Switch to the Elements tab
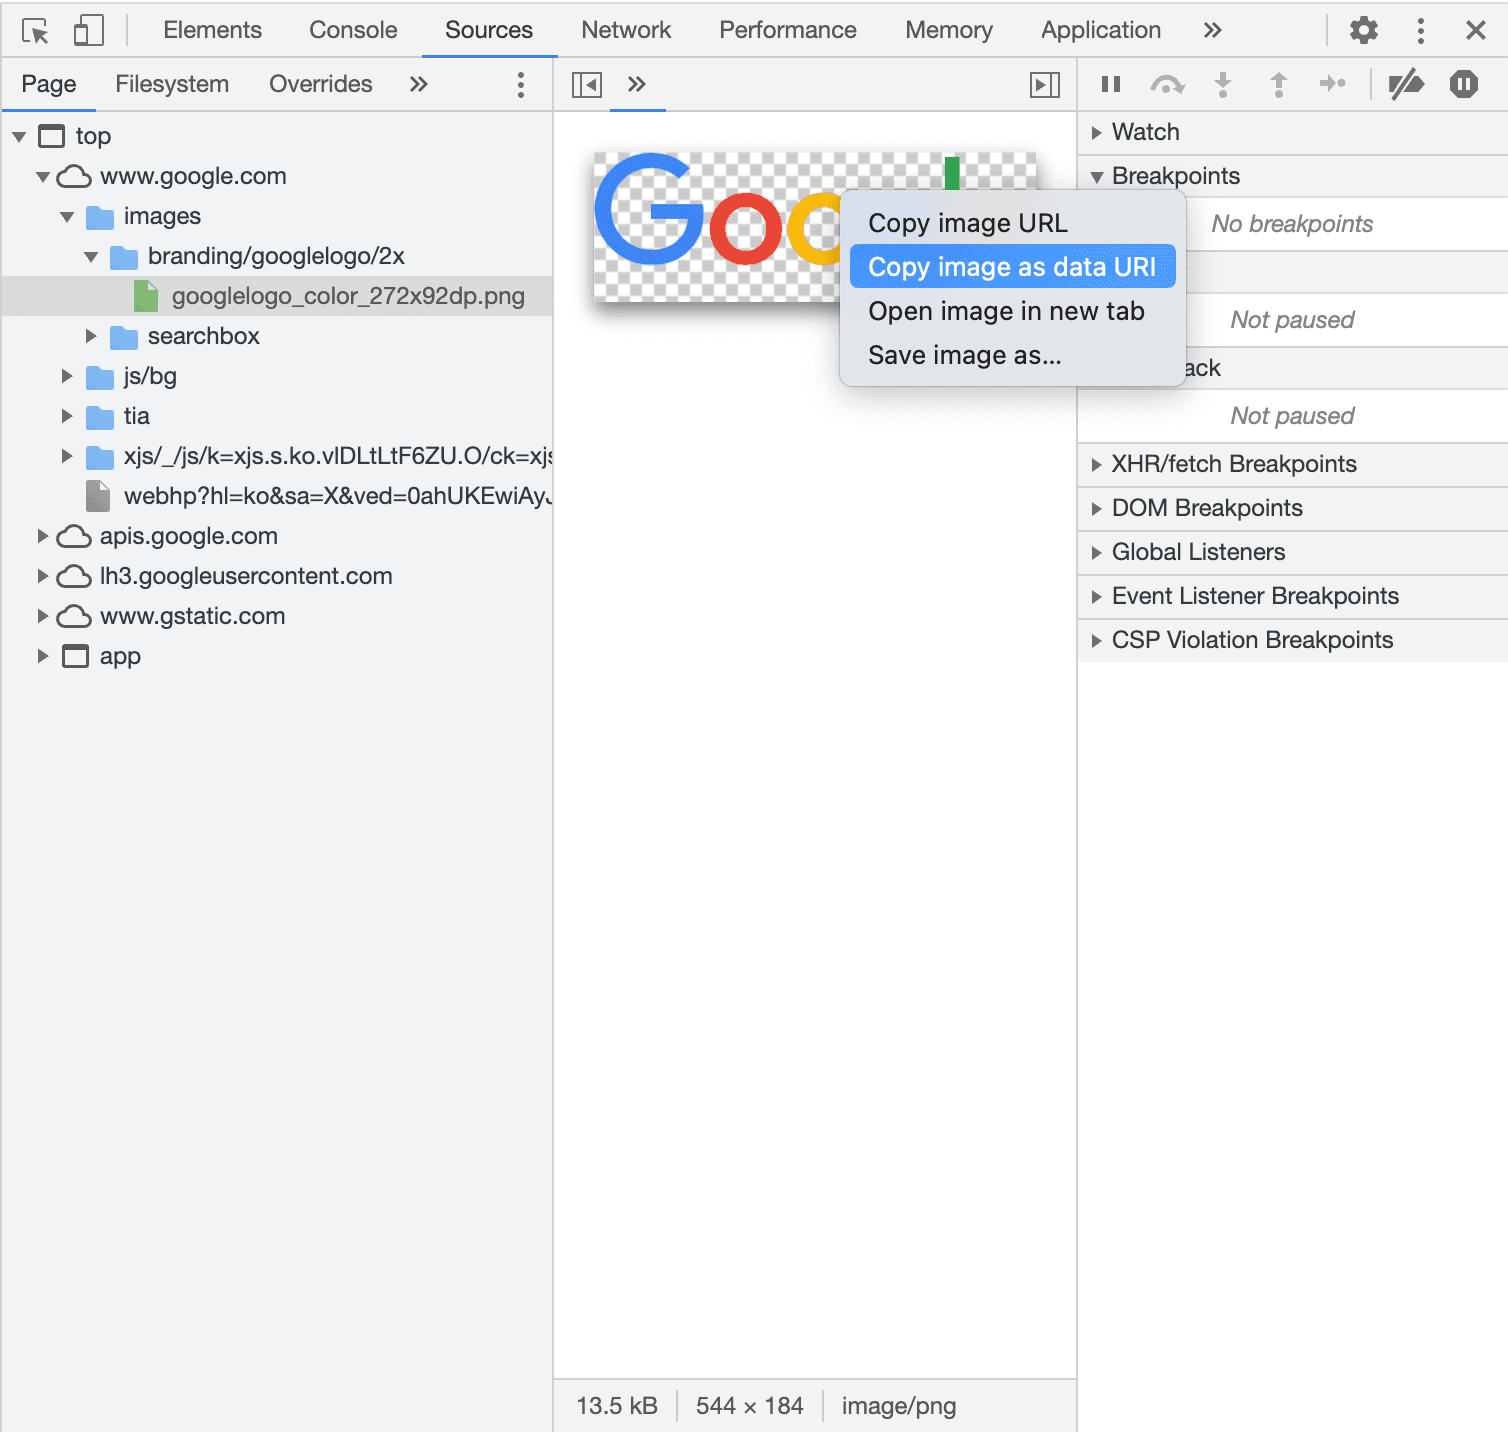This screenshot has height=1432, width=1508. click(x=212, y=30)
